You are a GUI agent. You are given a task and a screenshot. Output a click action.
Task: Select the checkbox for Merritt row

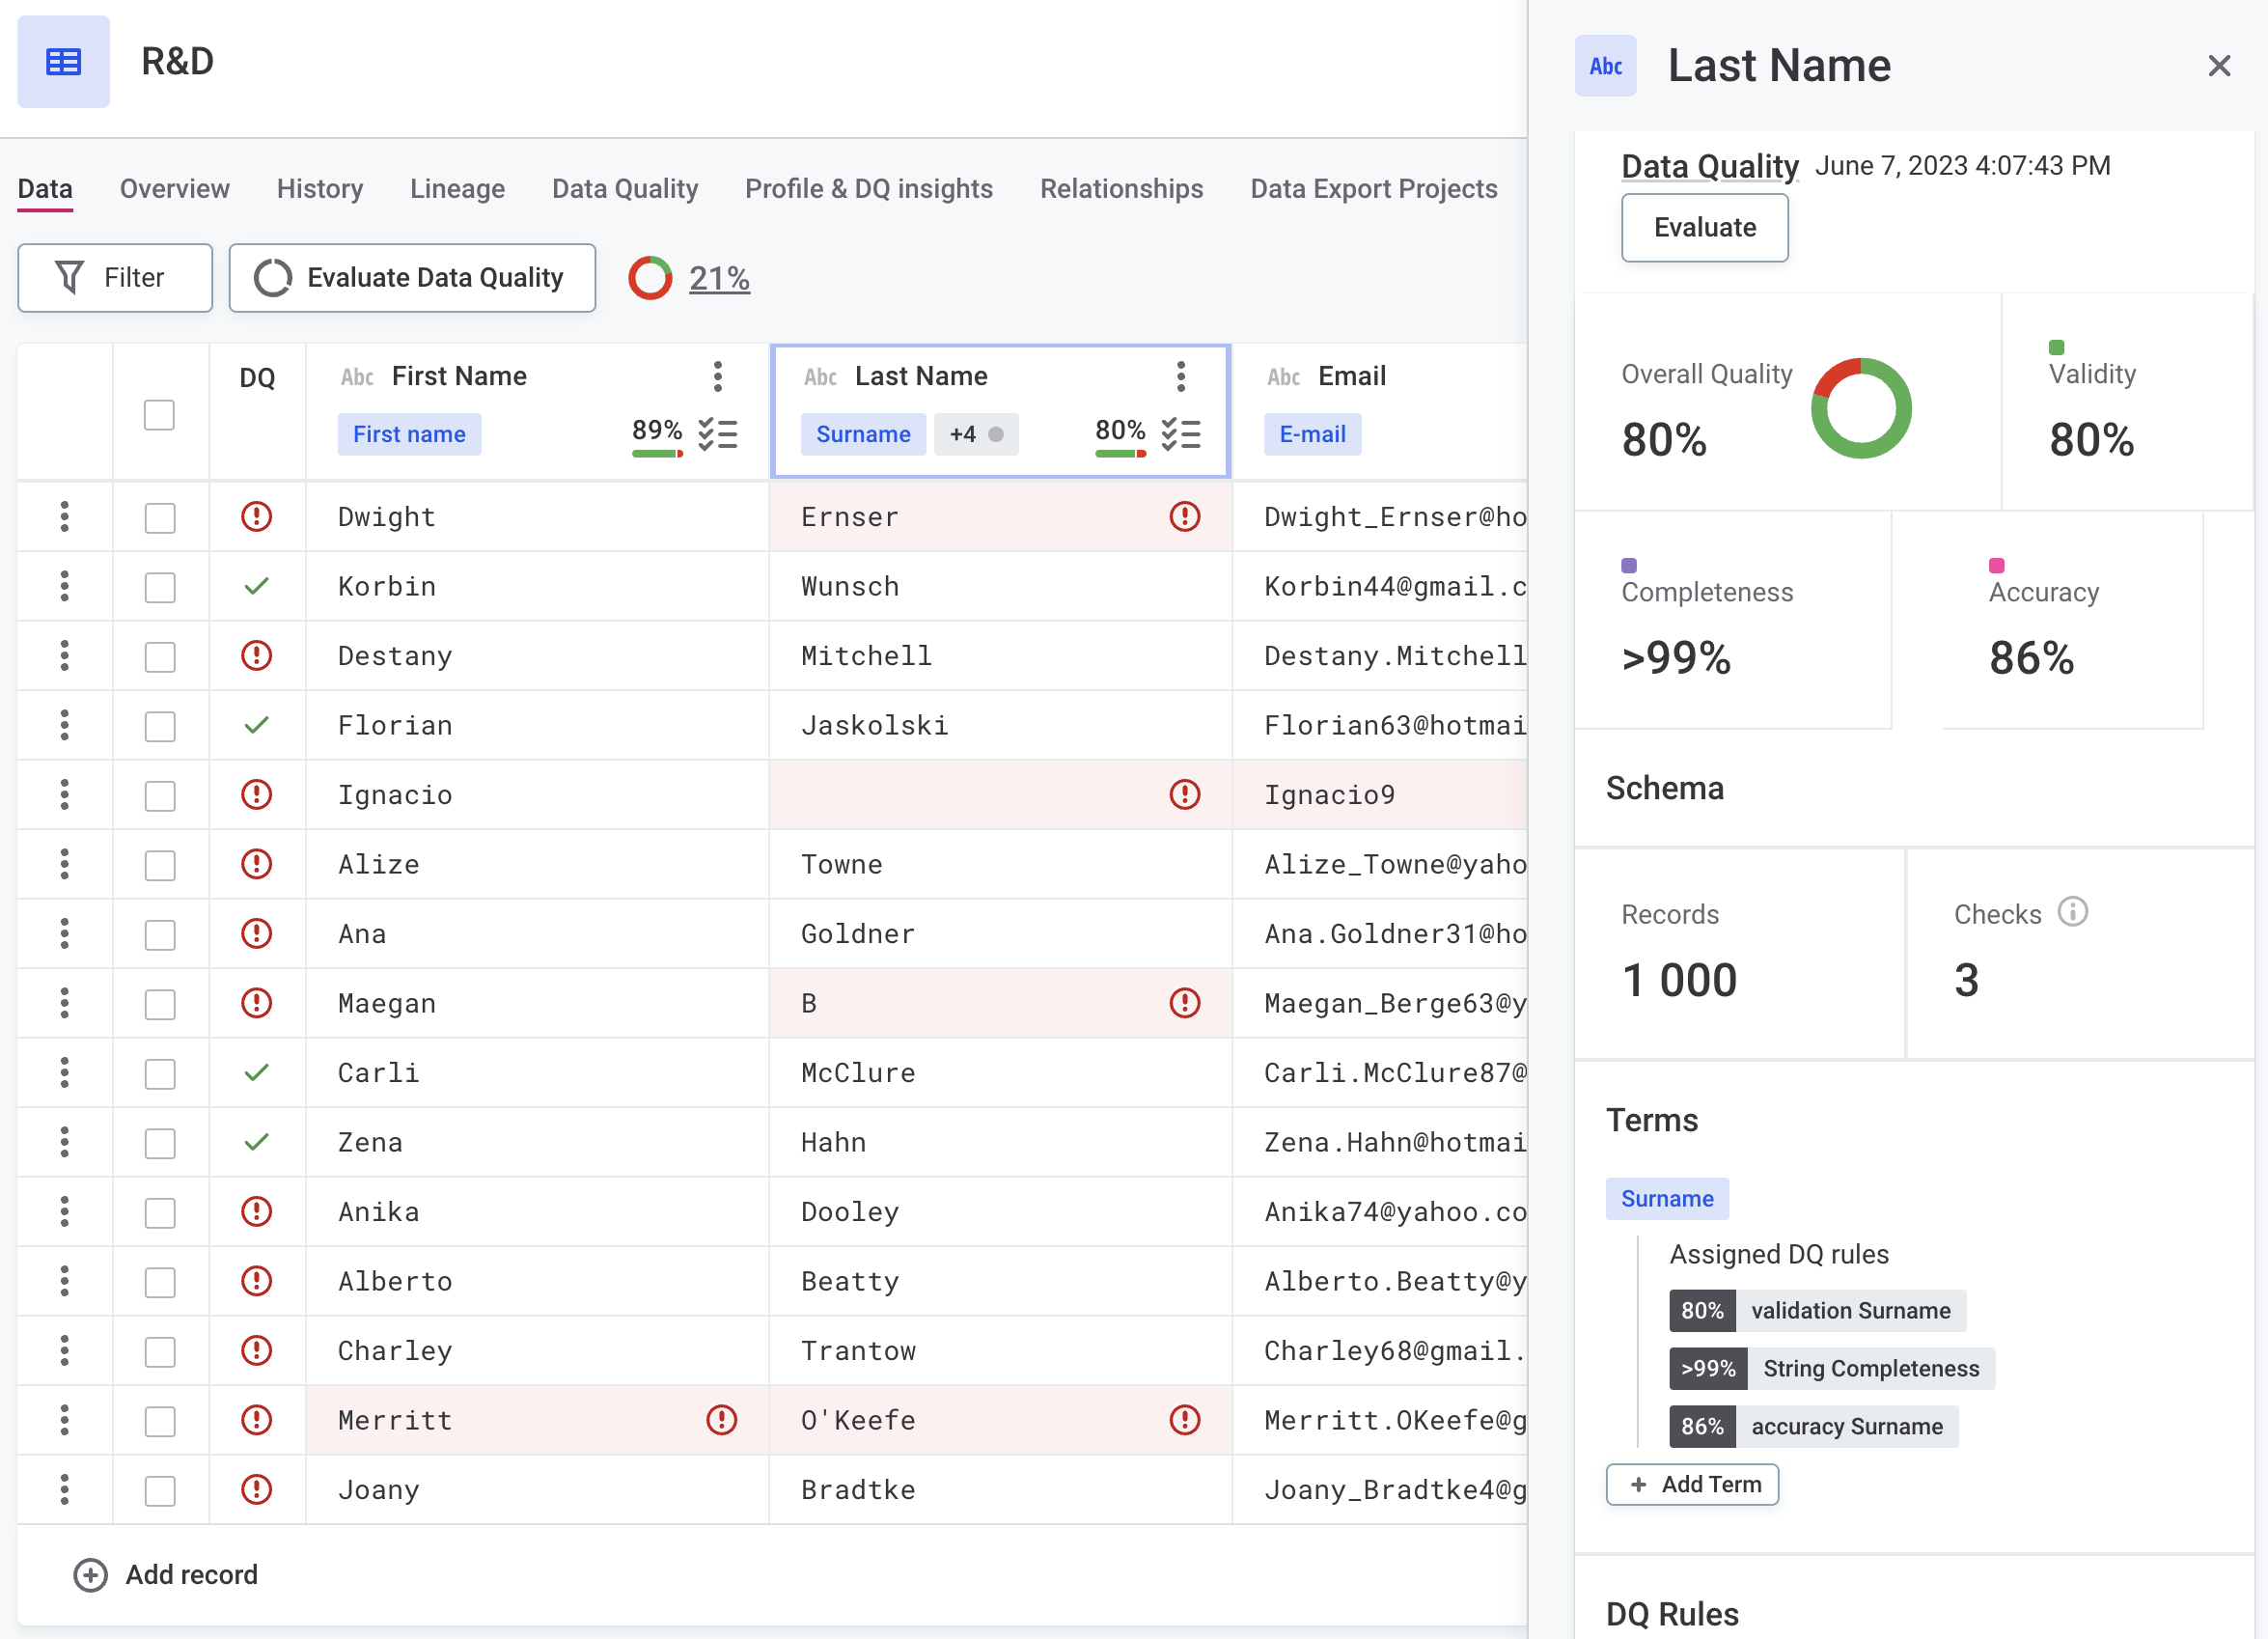tap(160, 1421)
